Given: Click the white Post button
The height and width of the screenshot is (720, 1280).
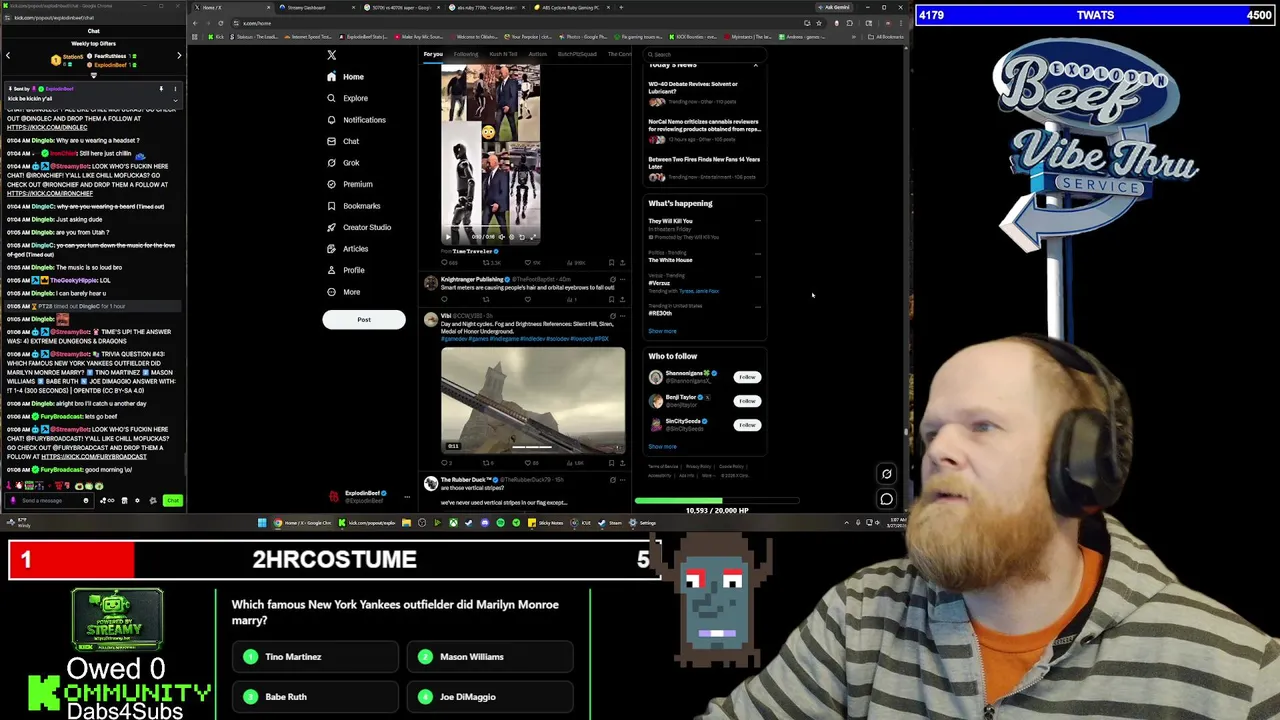Looking at the screenshot, I should [364, 320].
